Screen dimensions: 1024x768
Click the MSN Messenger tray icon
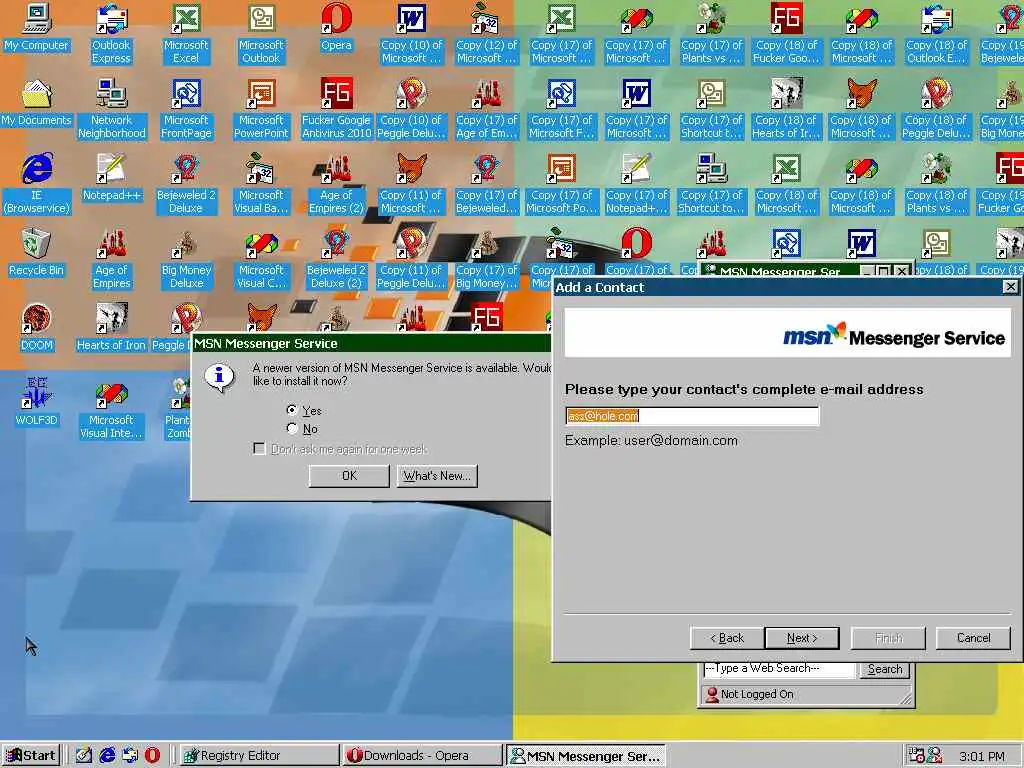point(935,756)
